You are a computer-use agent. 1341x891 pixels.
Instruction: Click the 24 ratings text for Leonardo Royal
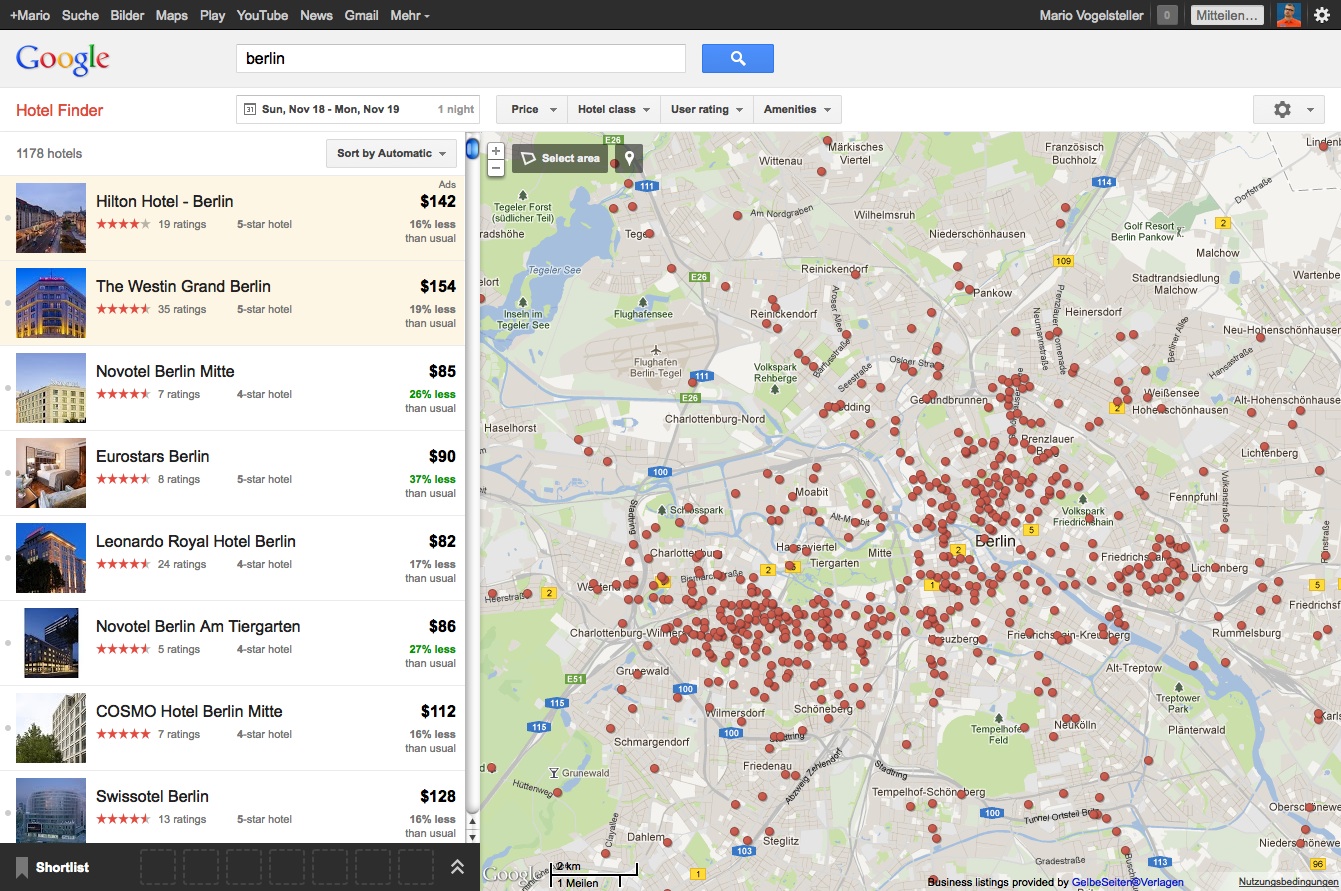(x=182, y=564)
